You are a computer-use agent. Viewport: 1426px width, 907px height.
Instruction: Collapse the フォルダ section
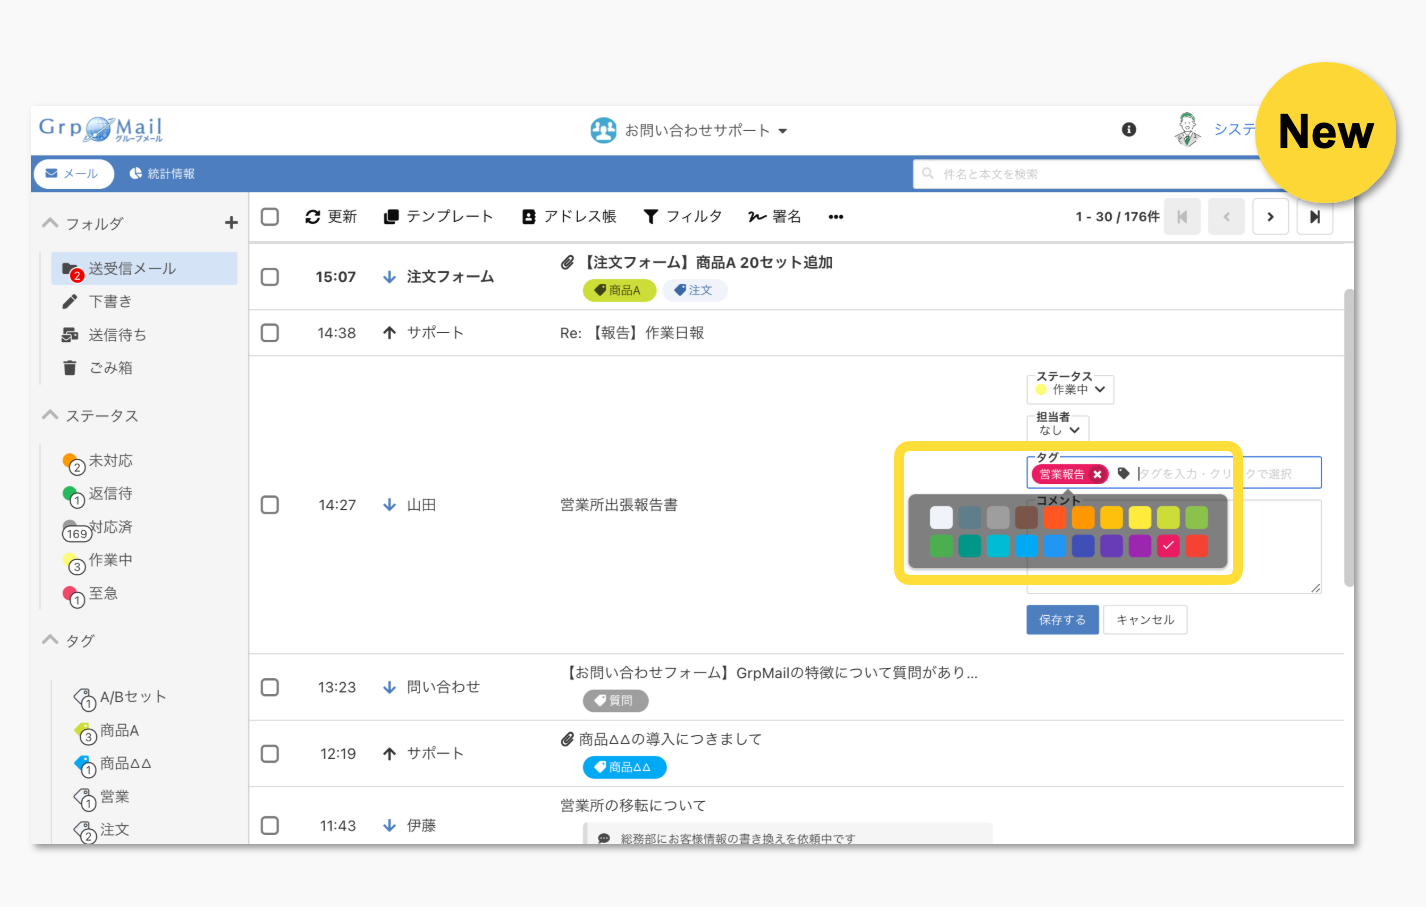pyautogui.click(x=50, y=223)
